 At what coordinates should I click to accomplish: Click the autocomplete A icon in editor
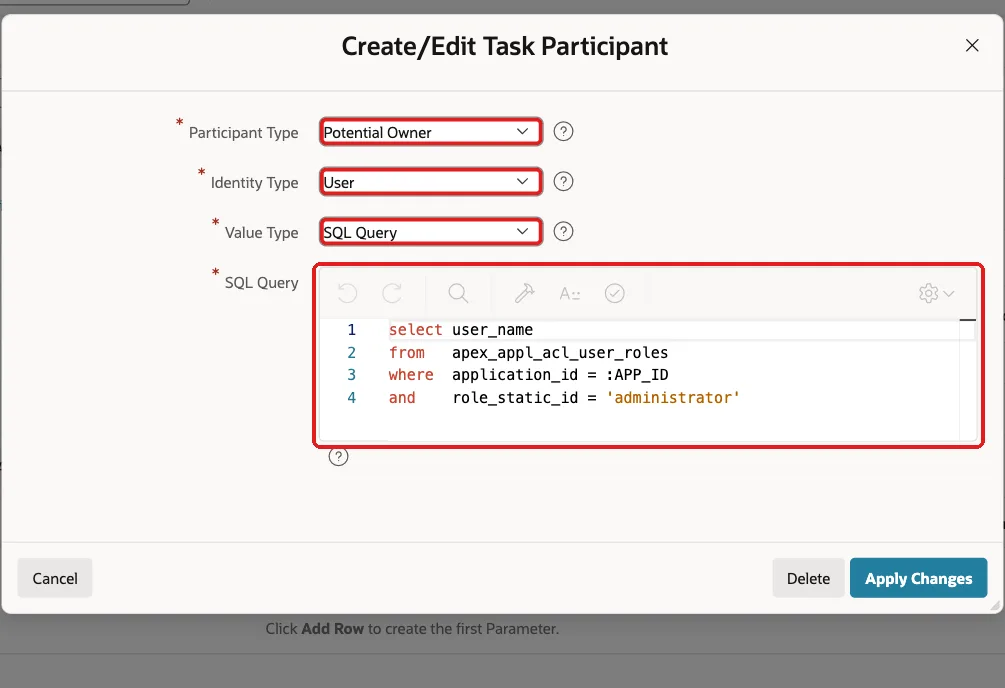pyautogui.click(x=569, y=294)
